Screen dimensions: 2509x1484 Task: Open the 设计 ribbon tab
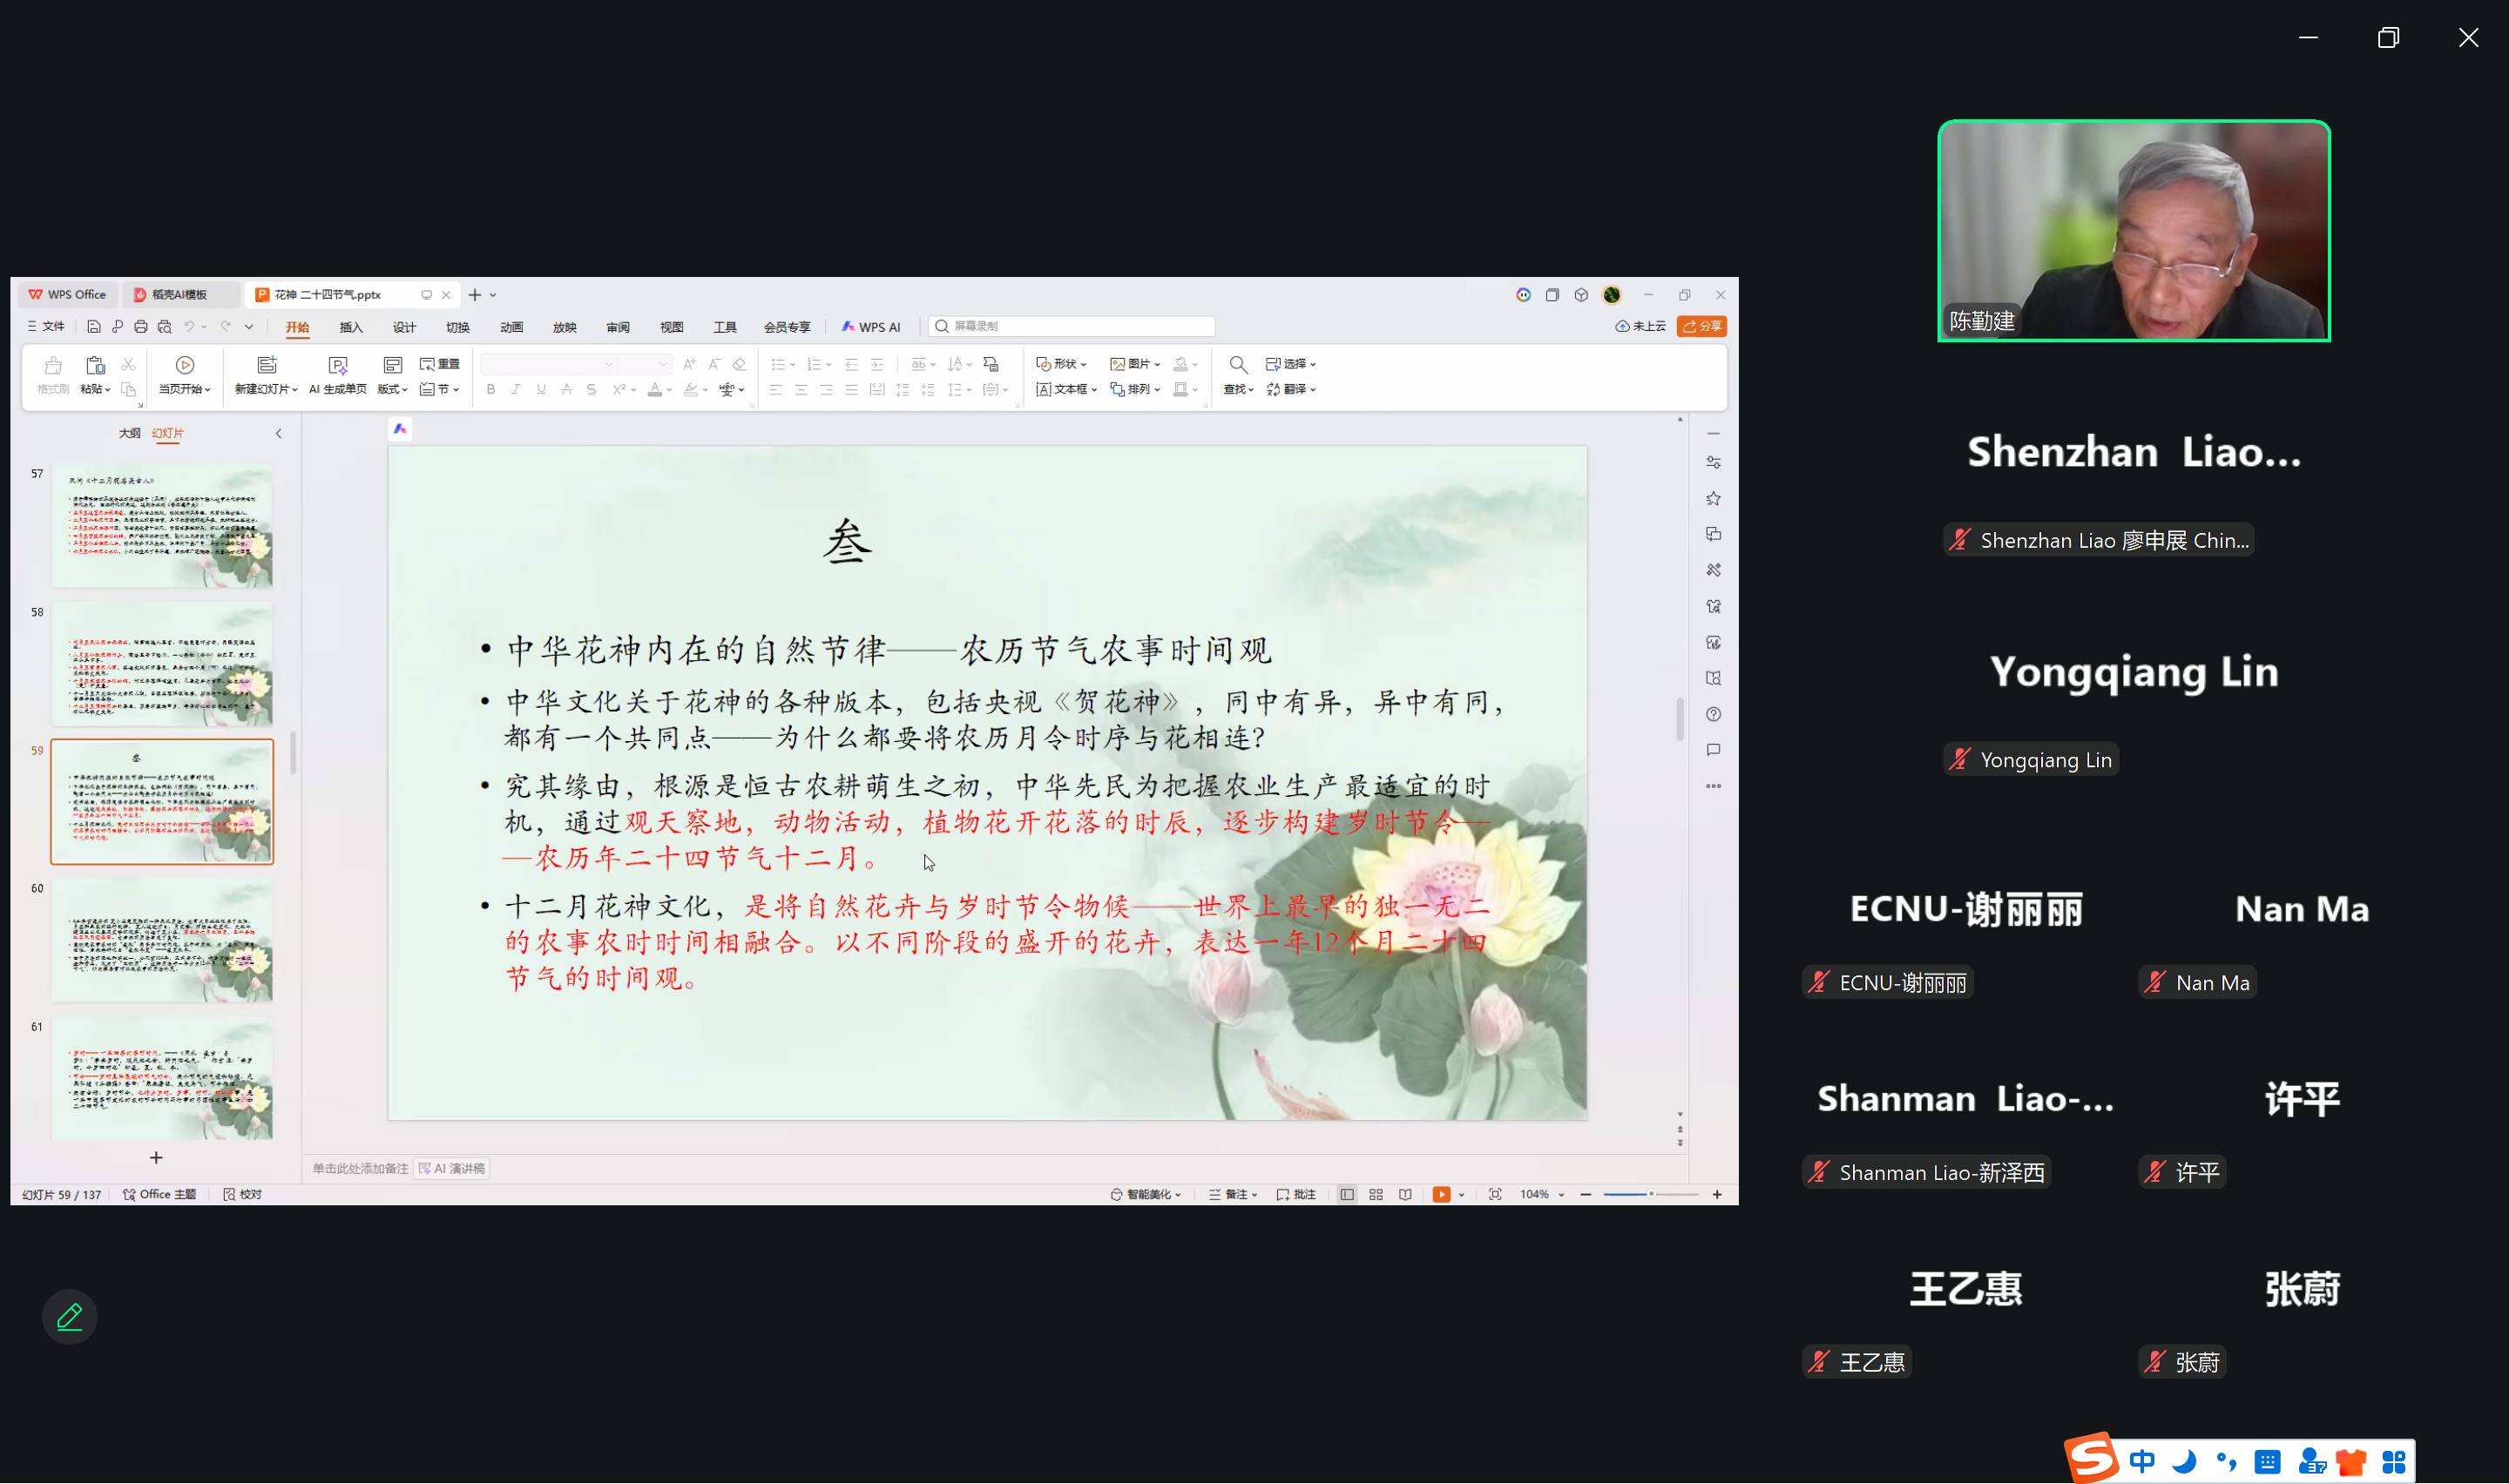[404, 327]
